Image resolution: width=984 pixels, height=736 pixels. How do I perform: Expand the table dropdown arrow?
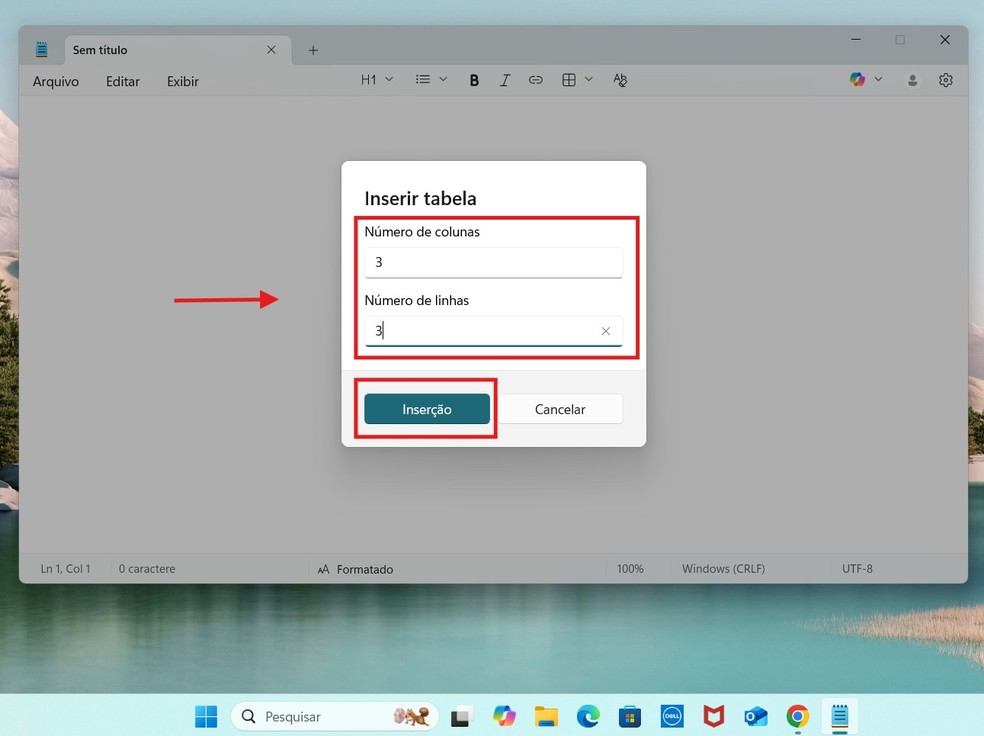(589, 80)
